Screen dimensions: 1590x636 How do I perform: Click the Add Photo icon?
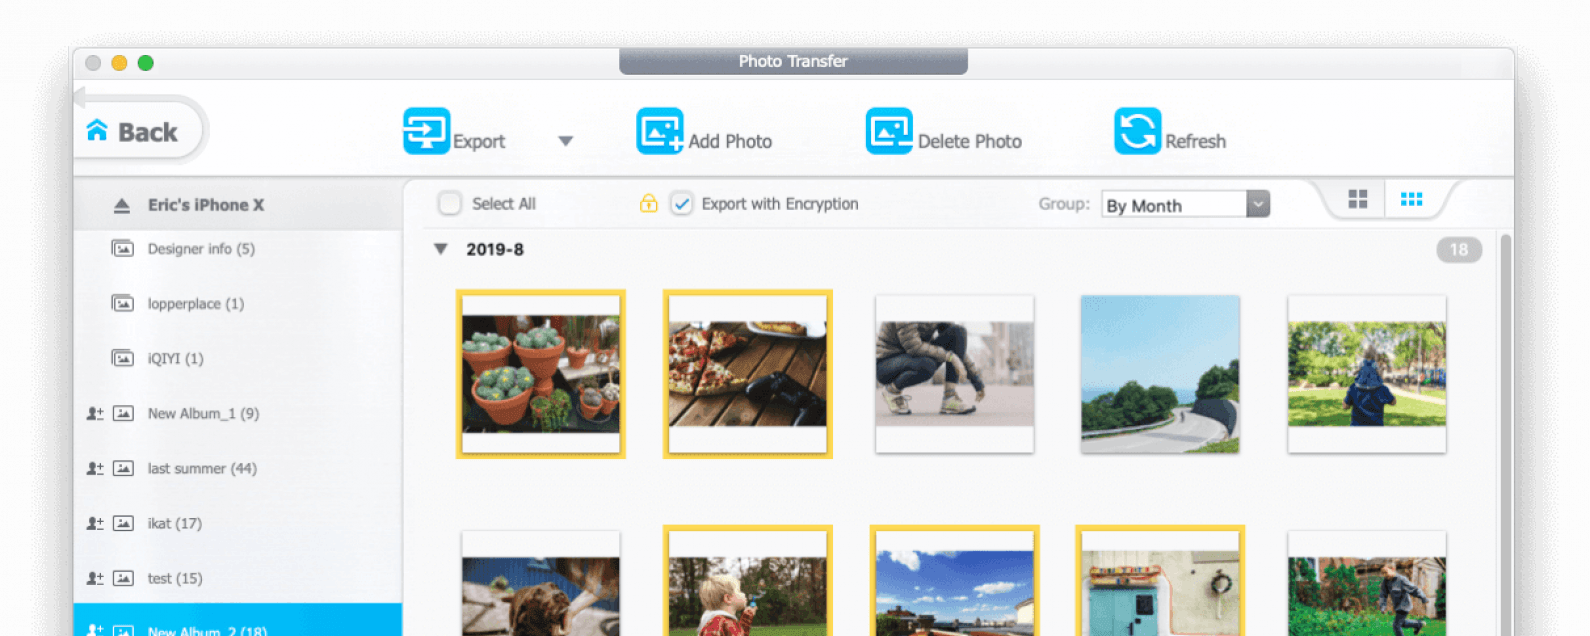(x=660, y=131)
